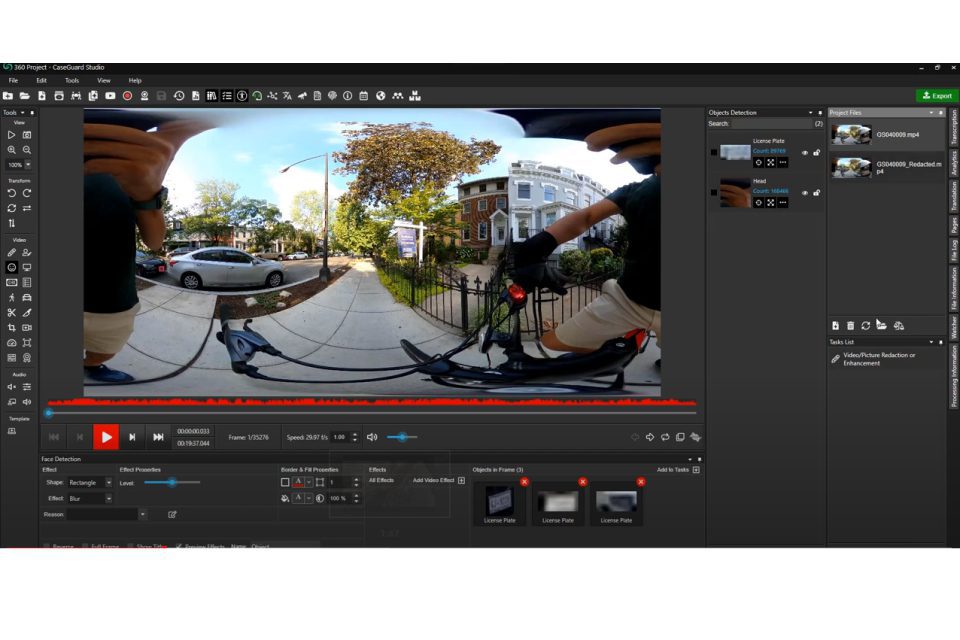Adjust the player volume slider
The image size is (960, 640).
[x=402, y=437]
